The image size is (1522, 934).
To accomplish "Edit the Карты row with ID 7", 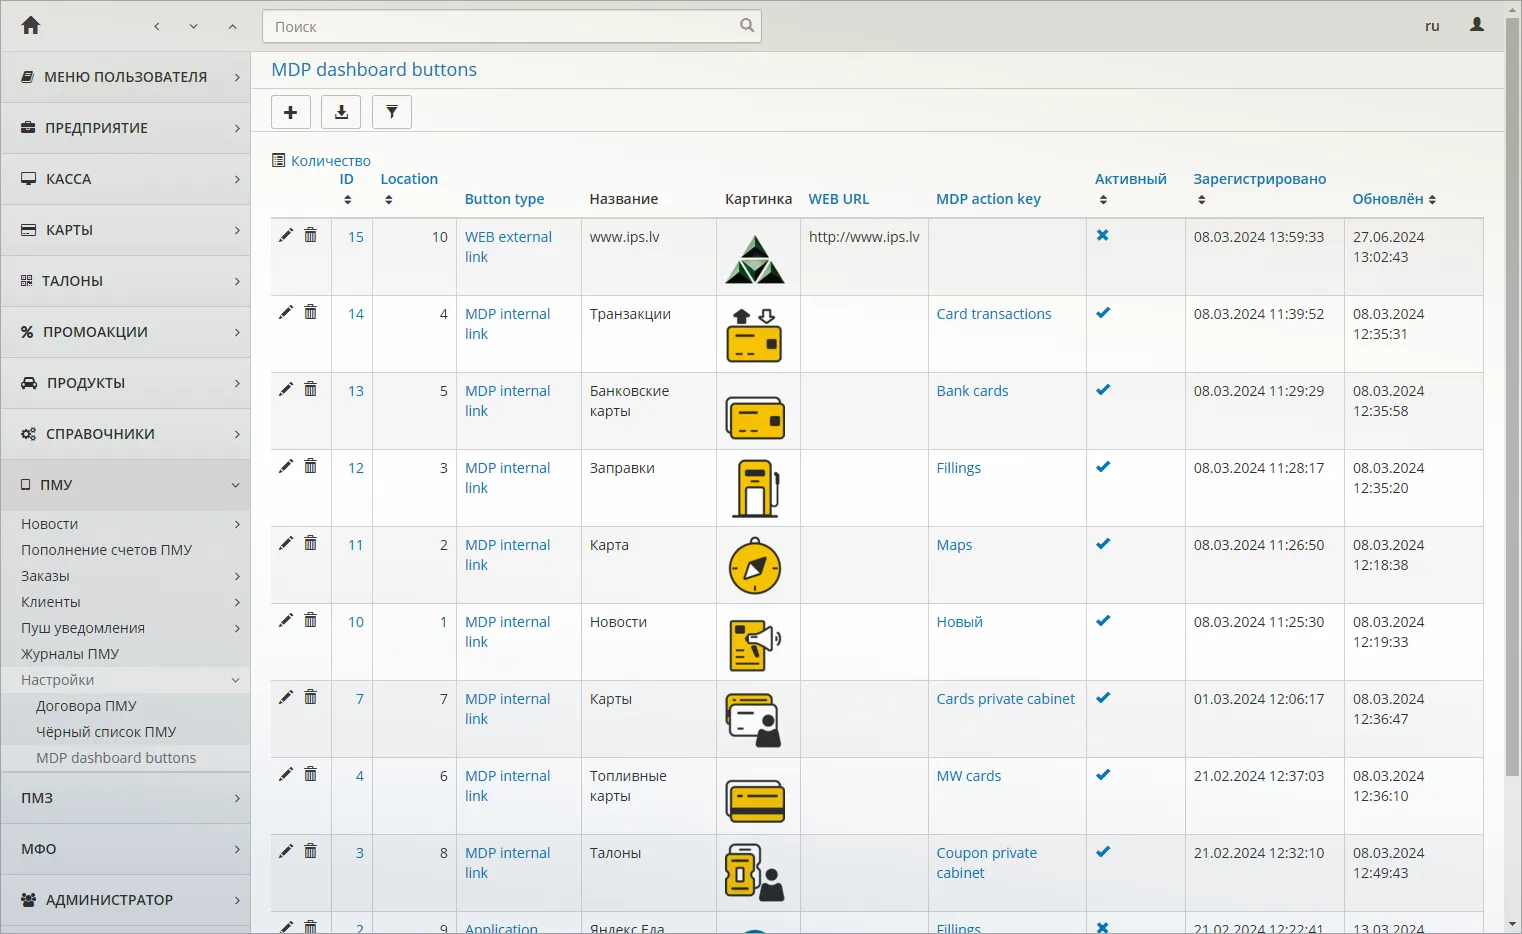I will (x=286, y=697).
